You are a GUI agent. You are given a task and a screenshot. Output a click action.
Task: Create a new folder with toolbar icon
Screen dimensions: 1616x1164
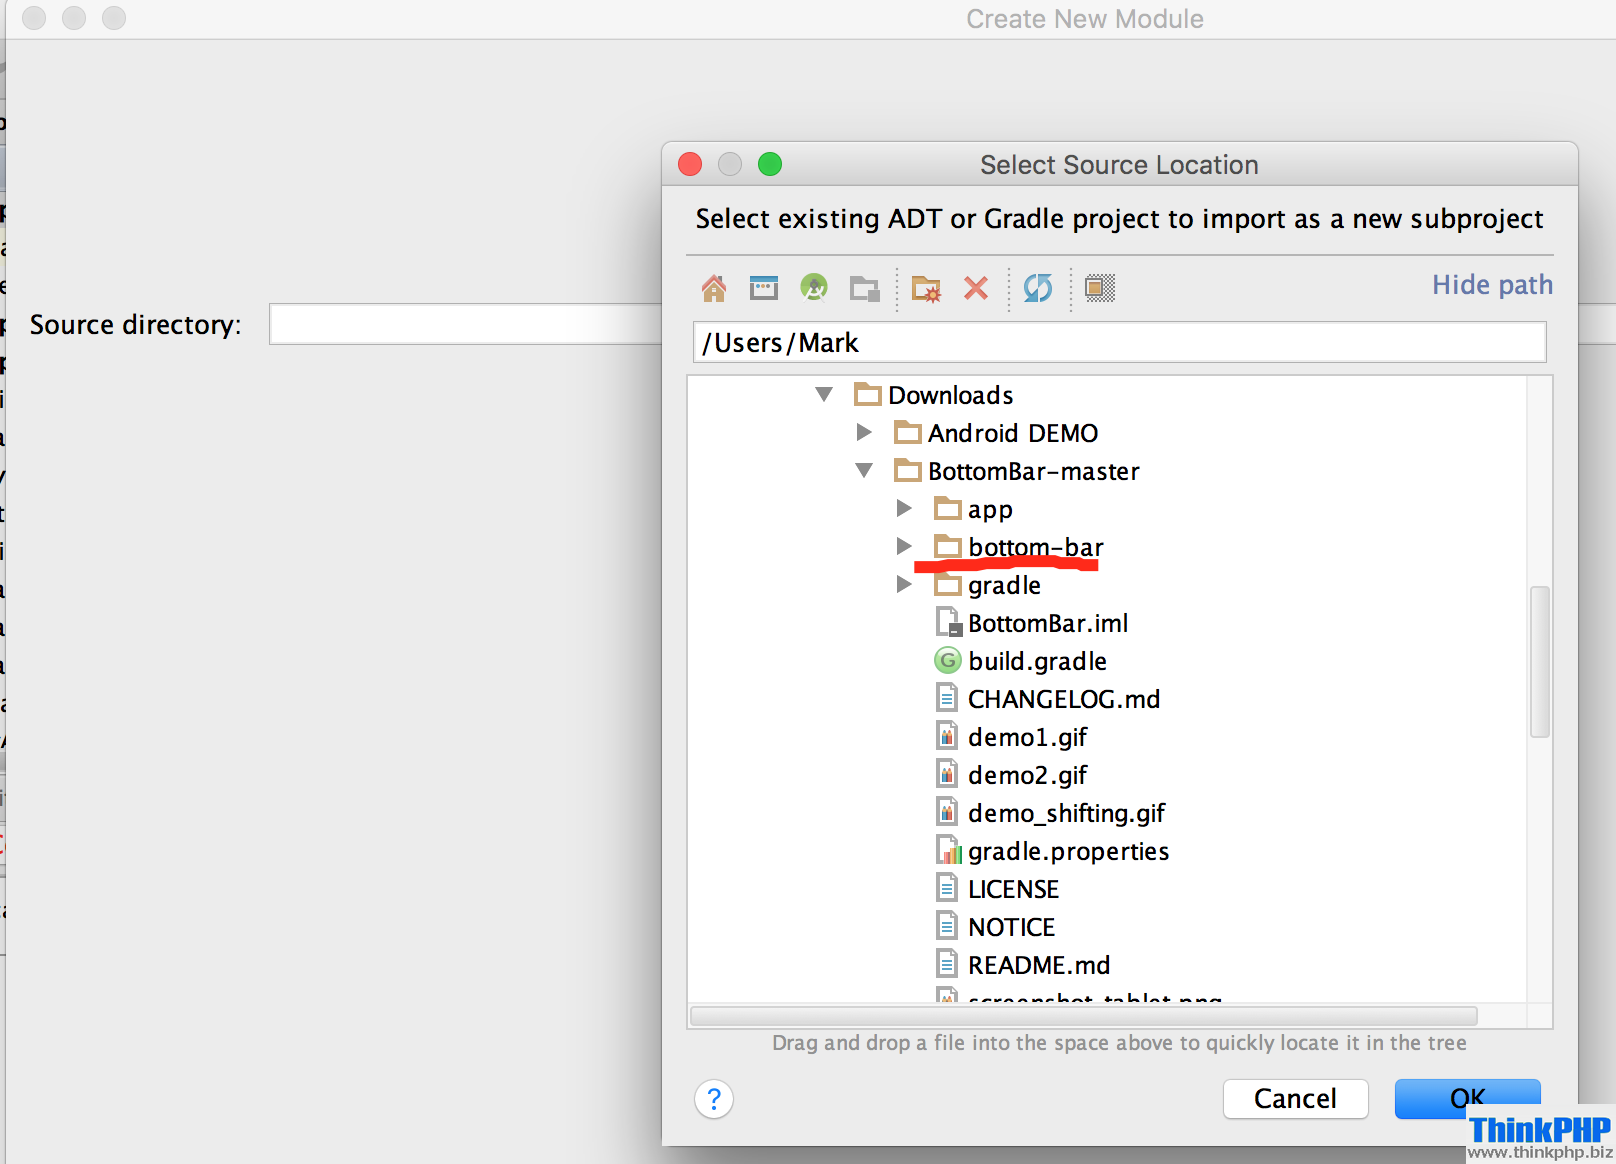click(x=926, y=288)
